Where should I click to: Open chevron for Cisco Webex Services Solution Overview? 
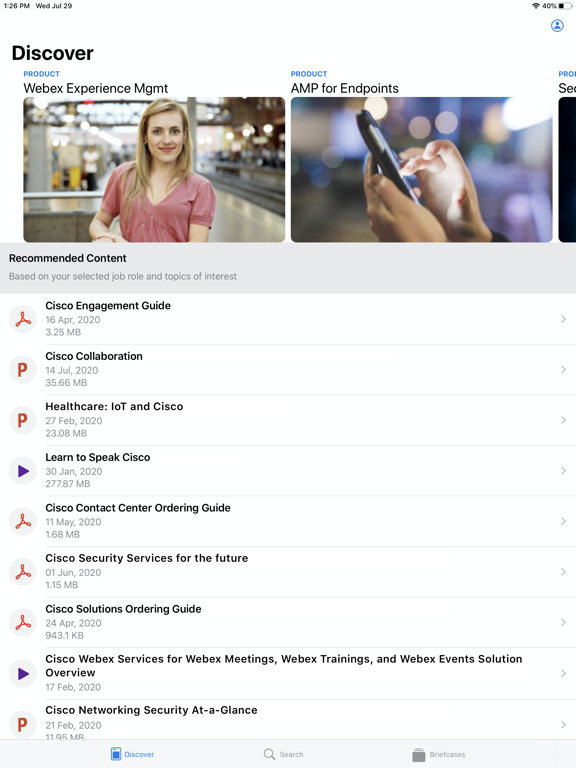tap(563, 673)
